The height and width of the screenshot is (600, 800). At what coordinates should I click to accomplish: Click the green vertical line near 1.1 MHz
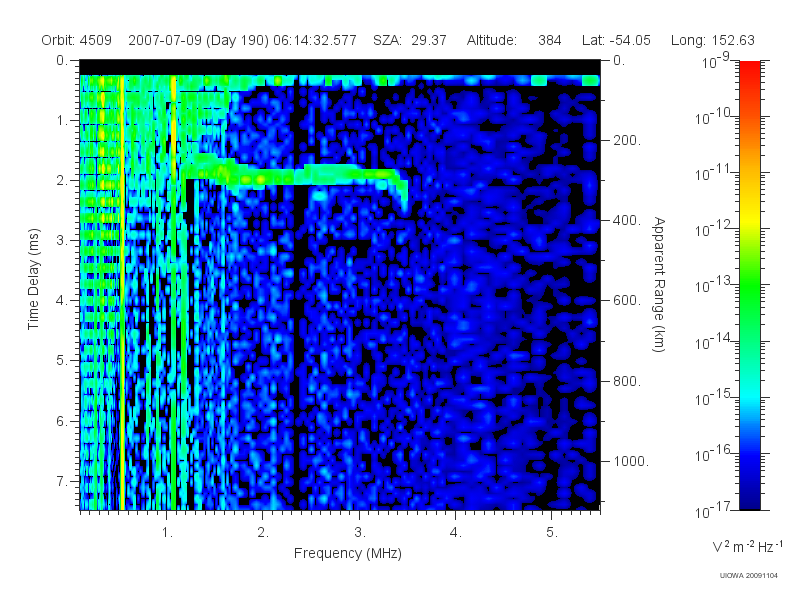coord(173,292)
